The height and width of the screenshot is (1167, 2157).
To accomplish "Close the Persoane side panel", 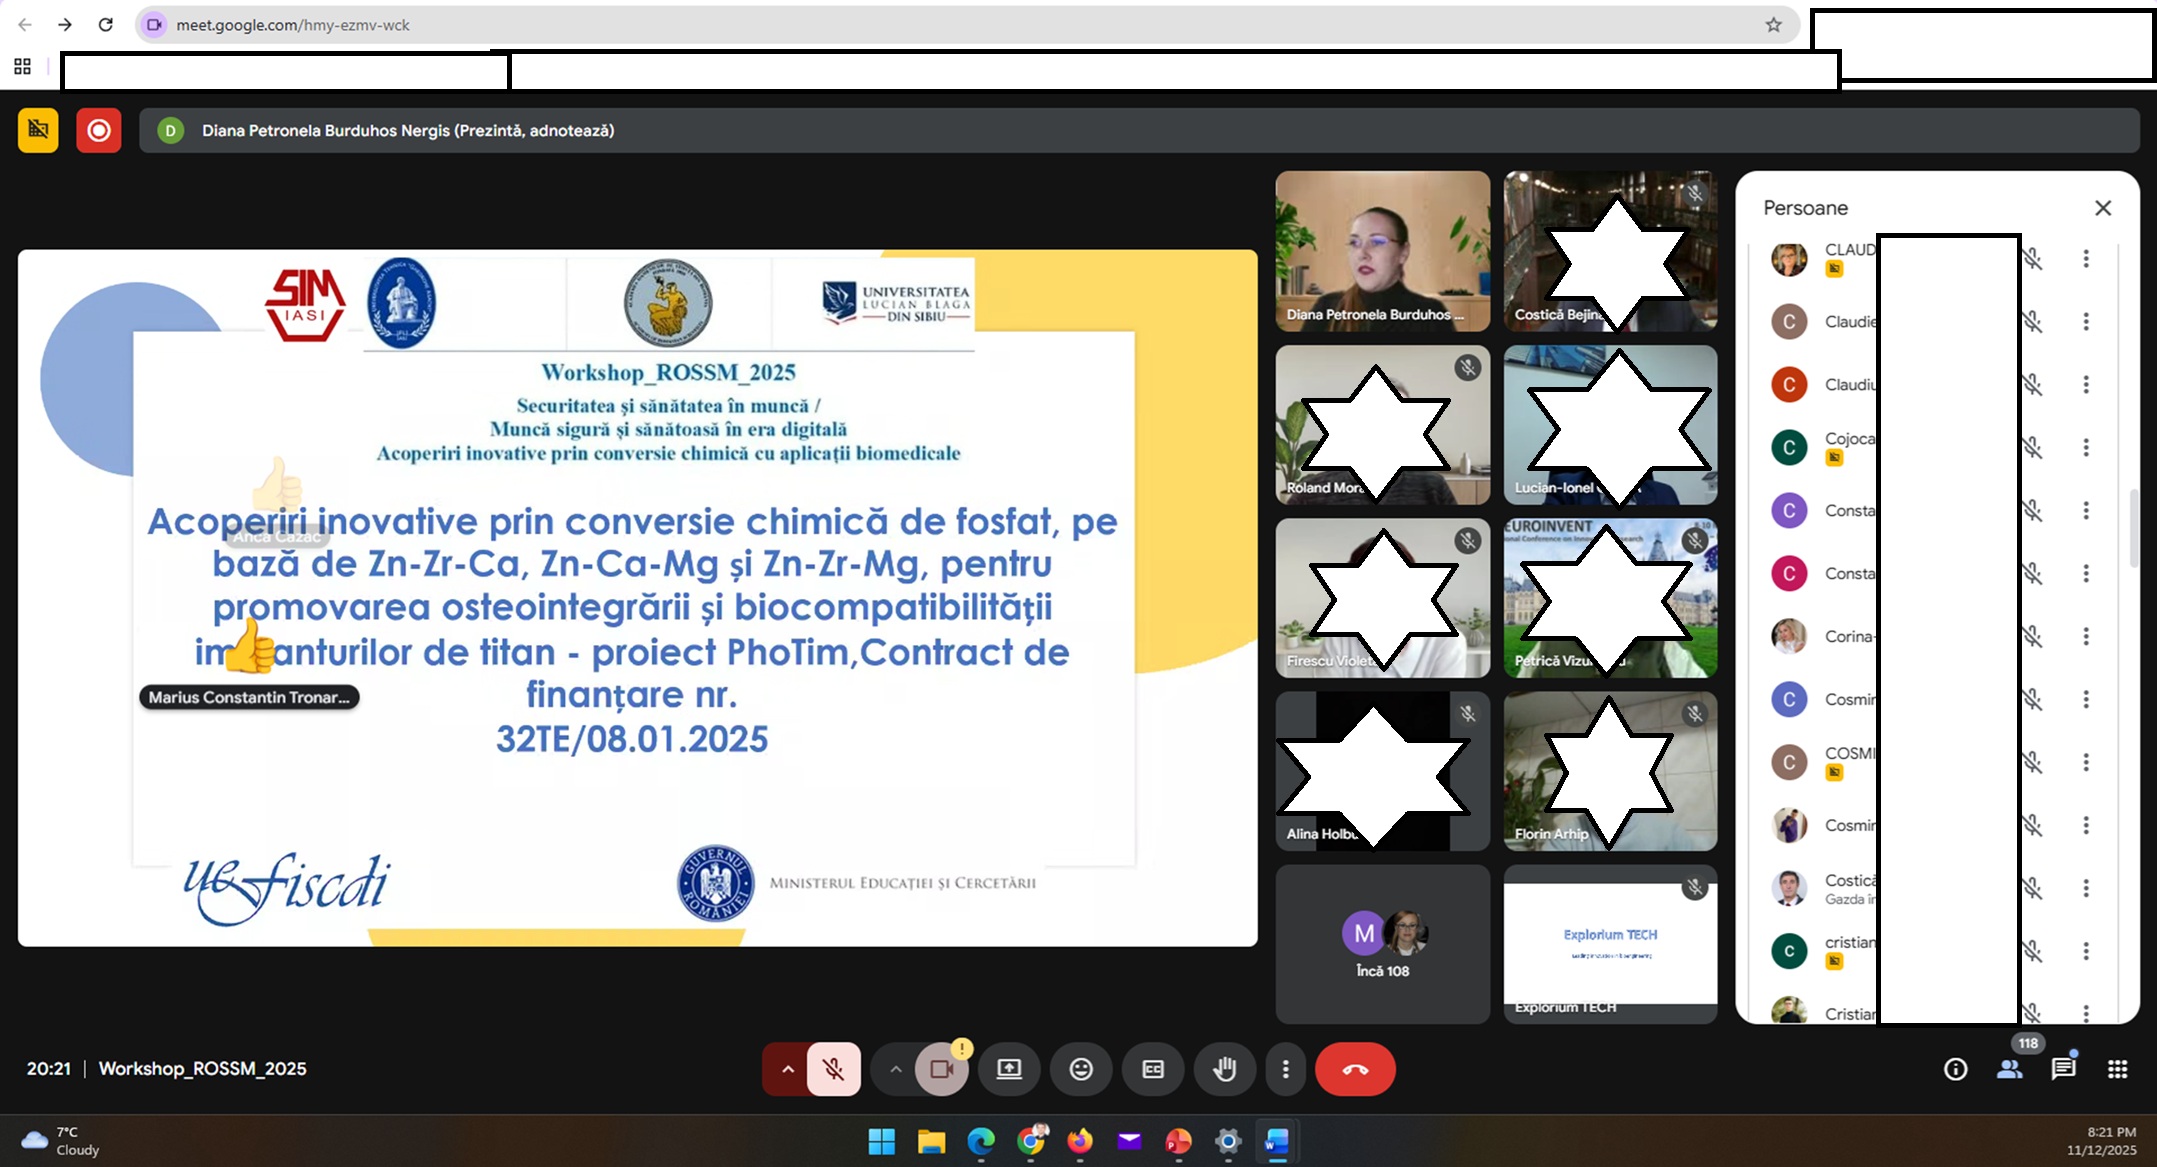I will point(2103,208).
